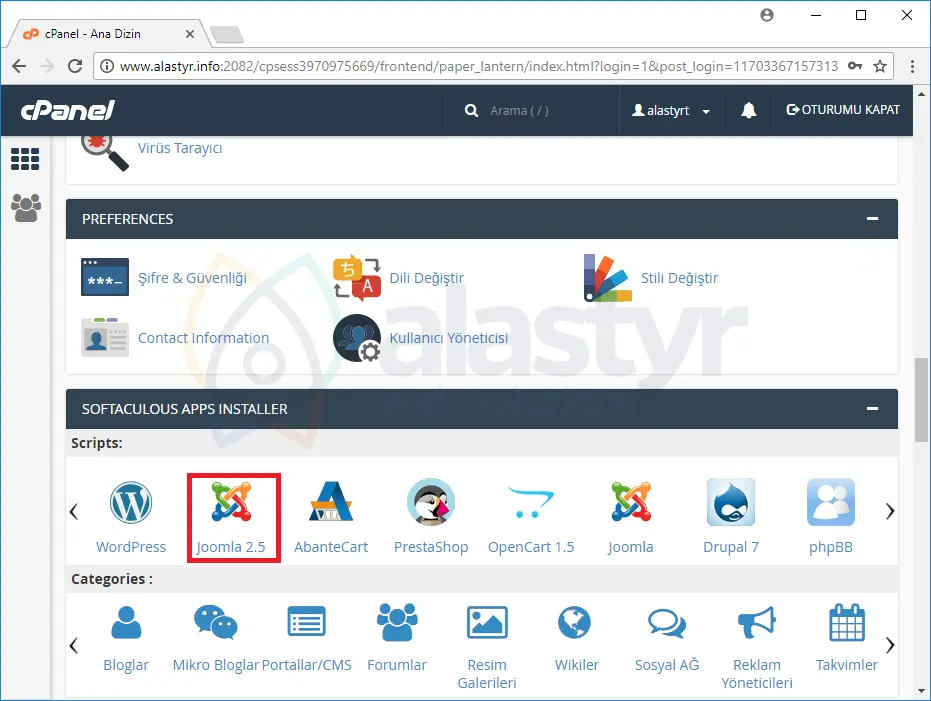Open the Takvimler calendar icon
This screenshot has height=701, width=931.
point(847,622)
